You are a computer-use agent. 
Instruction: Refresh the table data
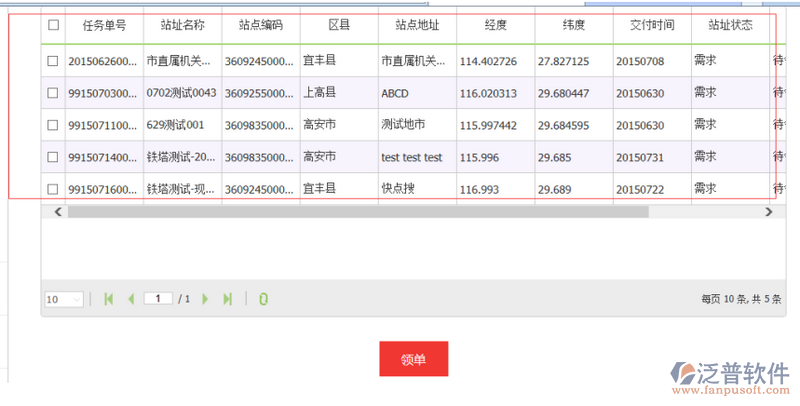[x=263, y=299]
